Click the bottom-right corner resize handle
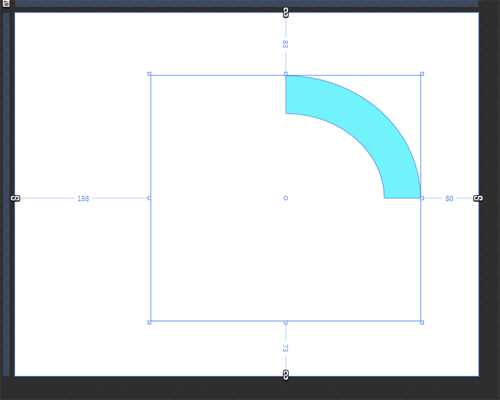The height and width of the screenshot is (400, 500). [x=422, y=322]
